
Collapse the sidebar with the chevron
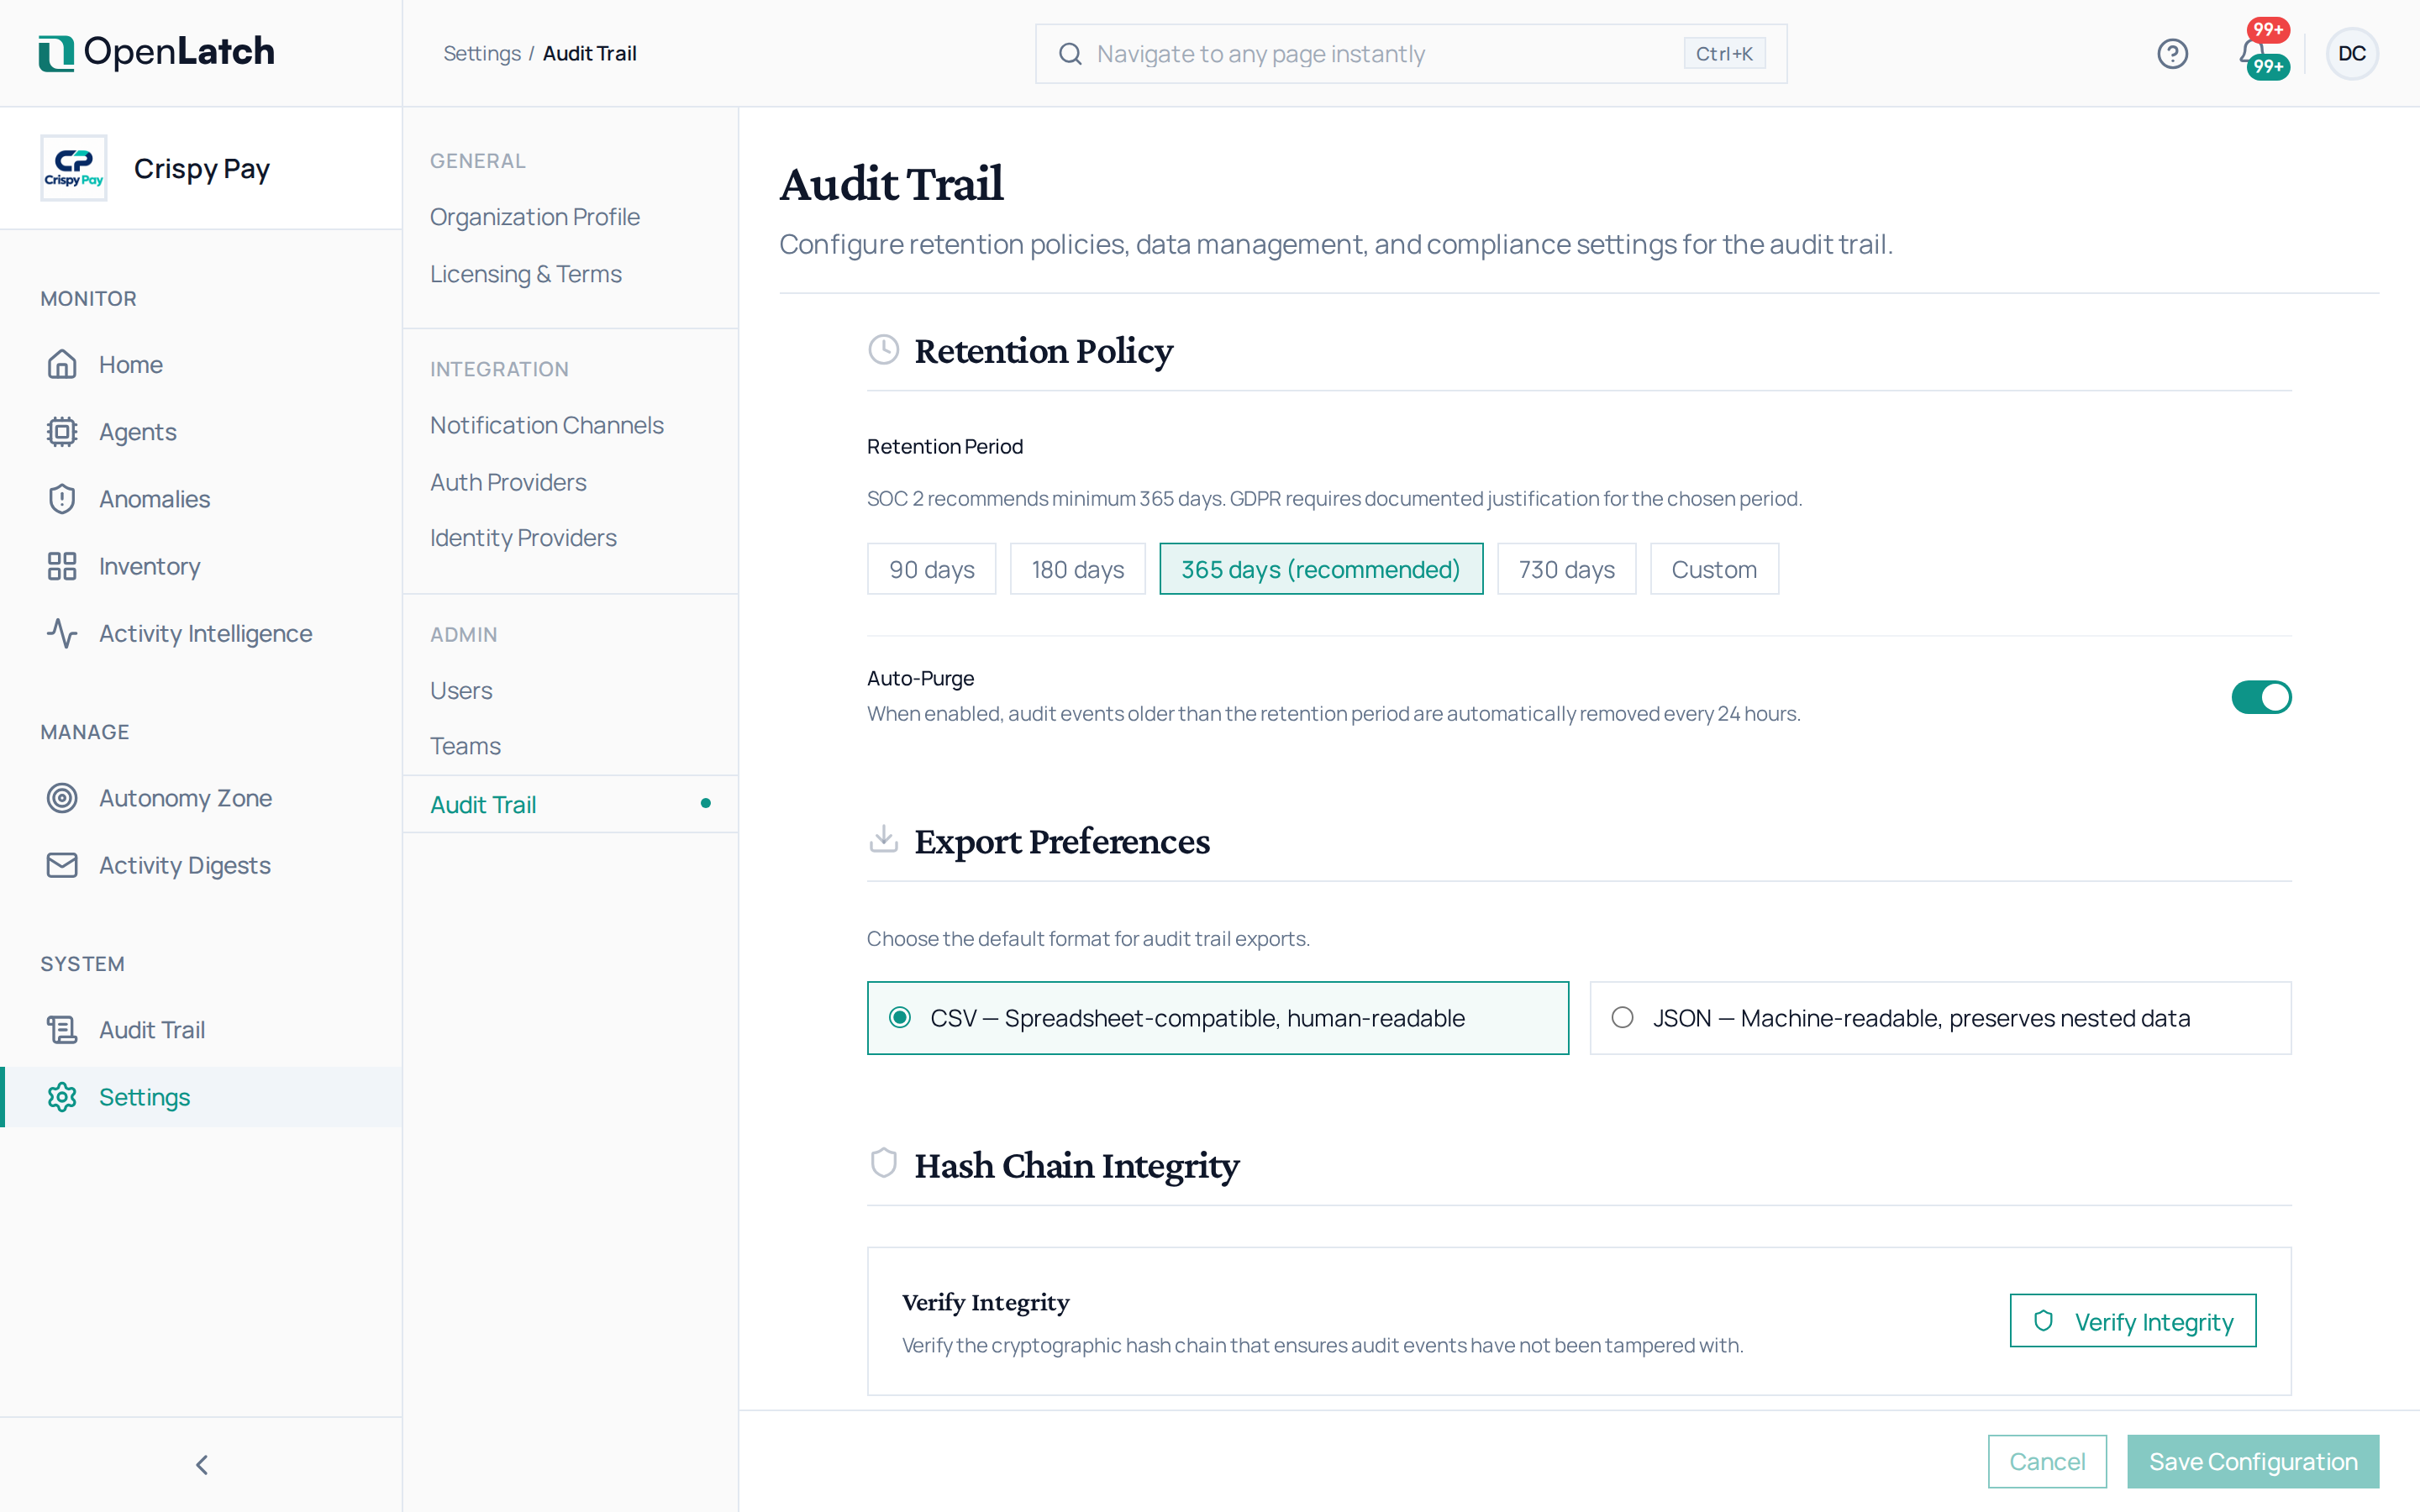click(x=201, y=1465)
